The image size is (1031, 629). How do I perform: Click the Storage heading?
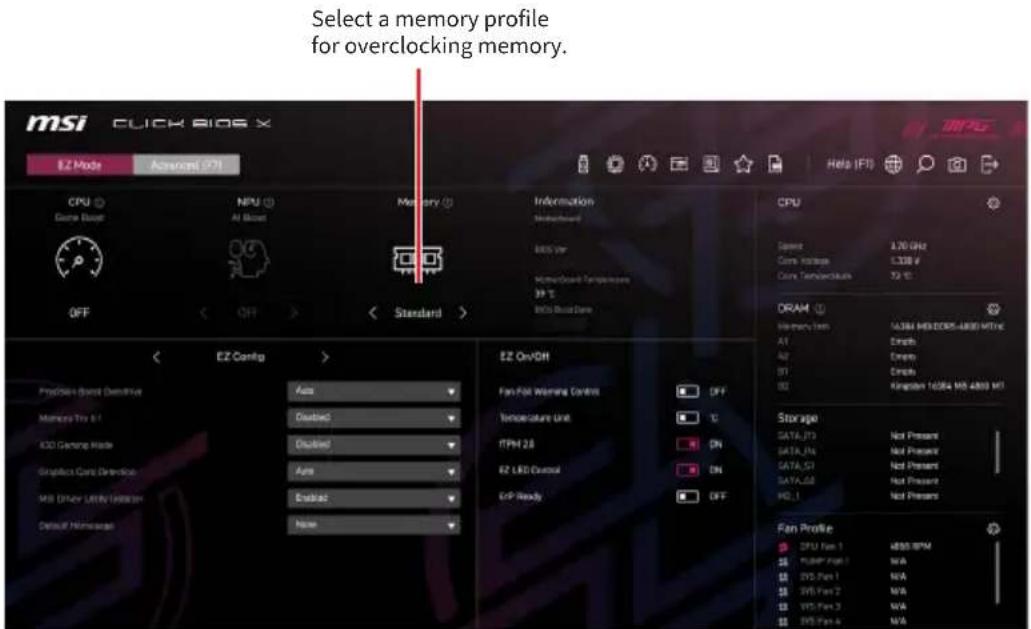point(797,418)
